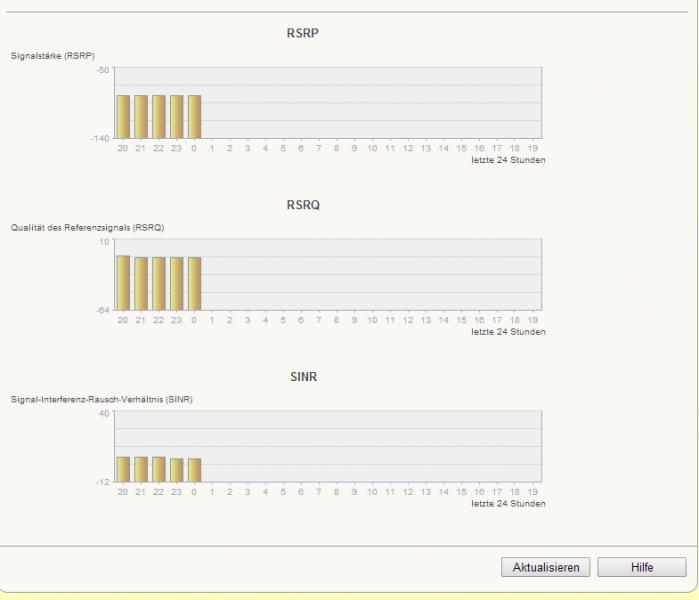Click the 40 axis value on SINR chart
This screenshot has height=600, width=699.
(x=104, y=414)
